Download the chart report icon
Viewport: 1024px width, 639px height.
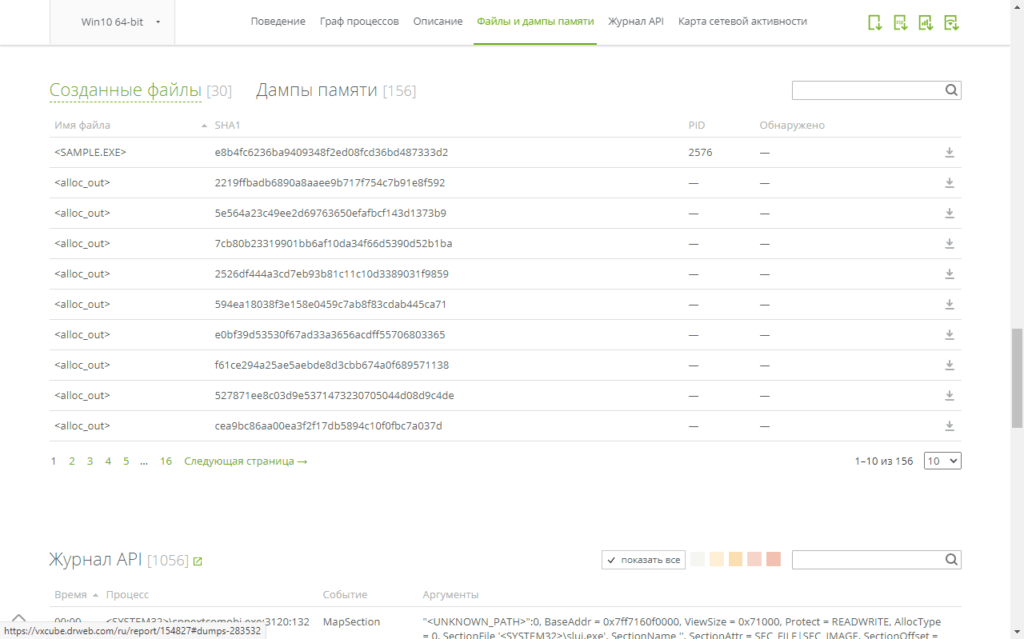926,22
